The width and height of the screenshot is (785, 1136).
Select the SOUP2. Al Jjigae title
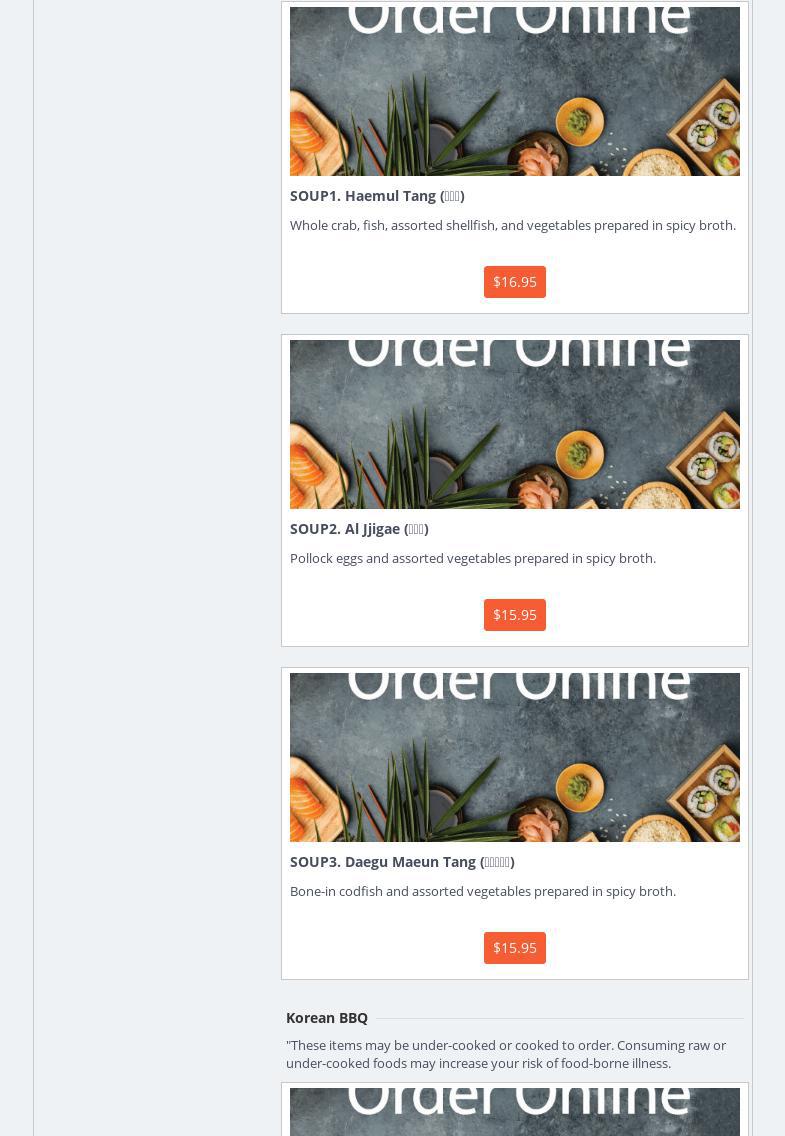click(359, 529)
